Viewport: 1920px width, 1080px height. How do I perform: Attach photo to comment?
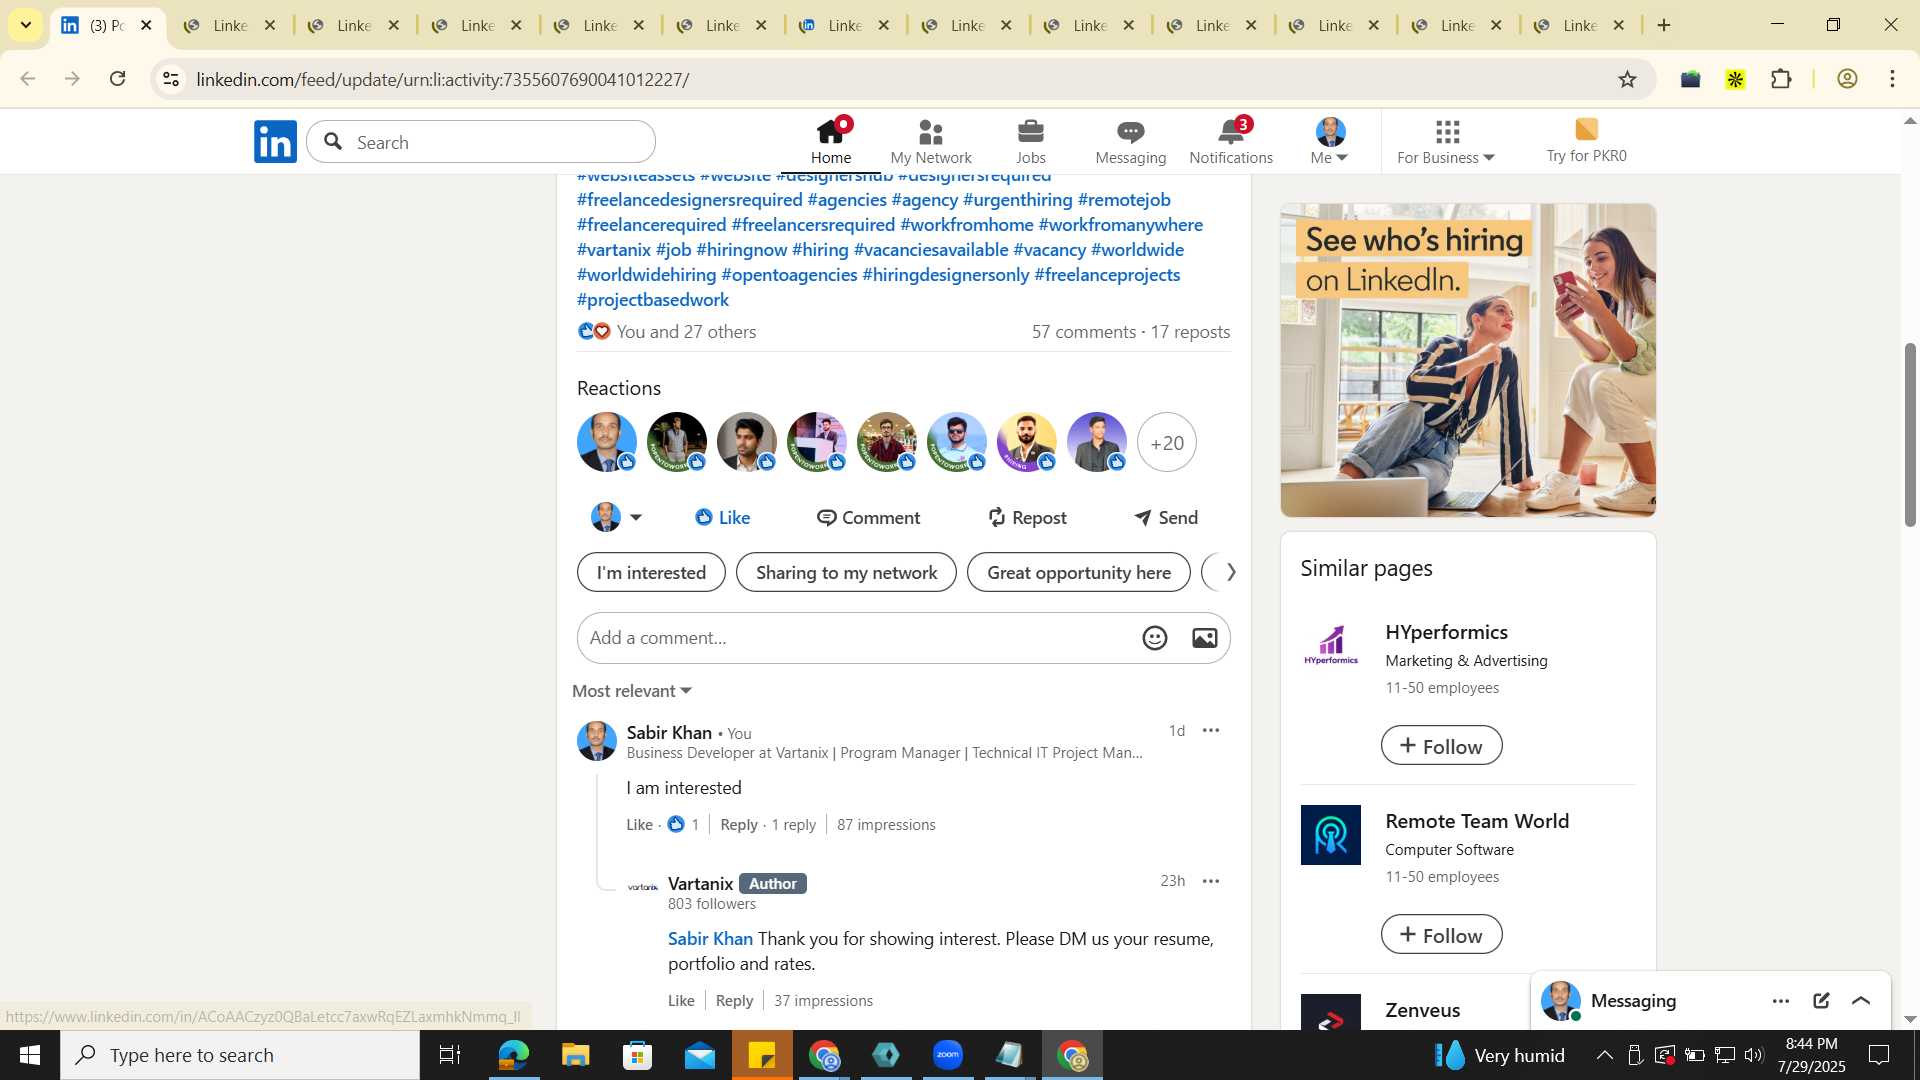[x=1205, y=638]
